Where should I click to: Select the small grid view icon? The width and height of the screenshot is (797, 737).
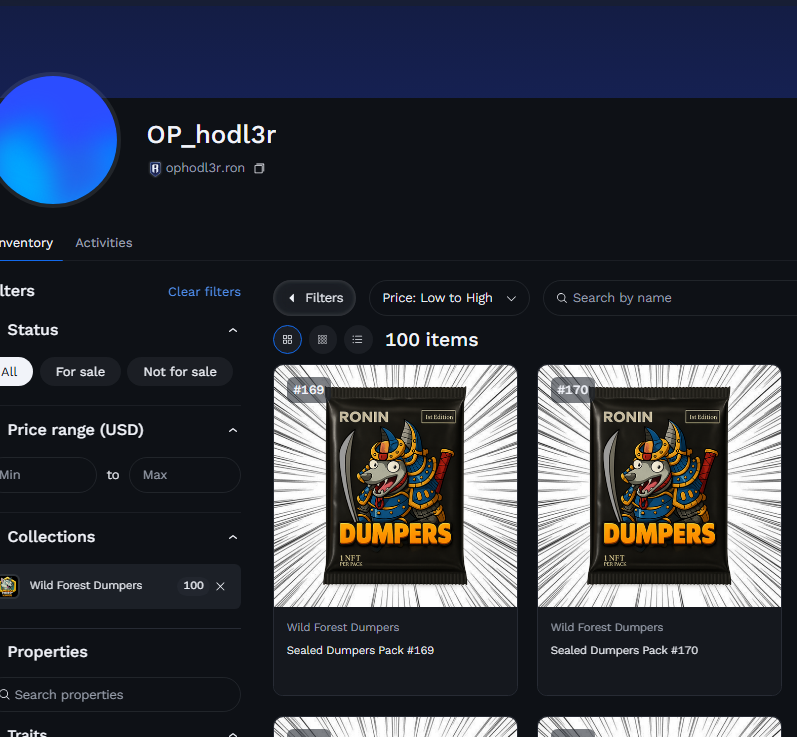[x=322, y=340]
